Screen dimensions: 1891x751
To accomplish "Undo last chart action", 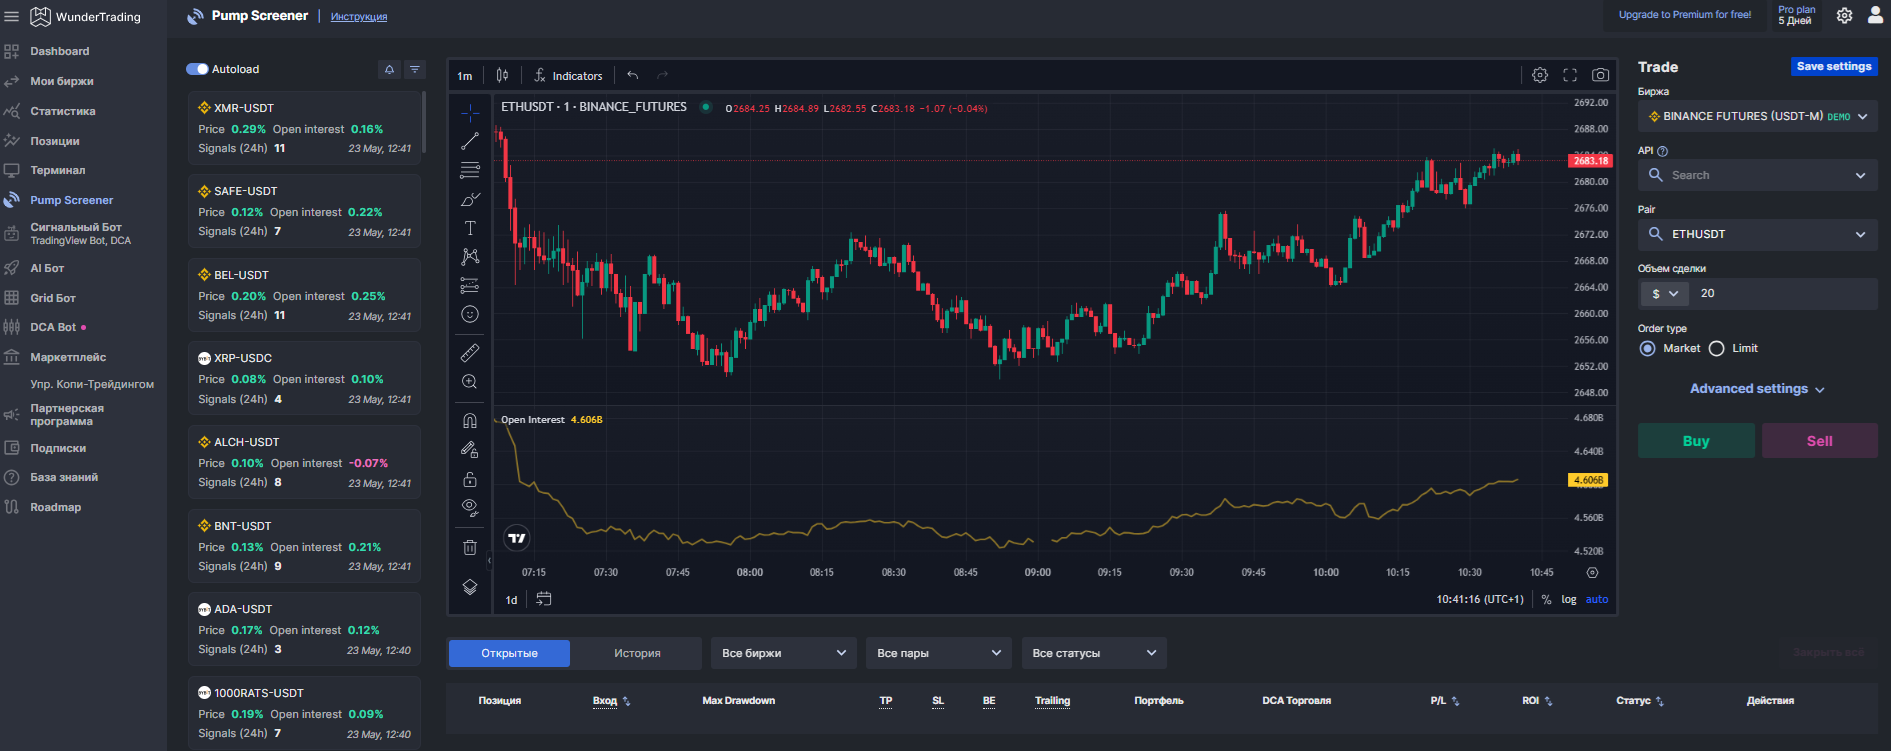I will 632,75.
